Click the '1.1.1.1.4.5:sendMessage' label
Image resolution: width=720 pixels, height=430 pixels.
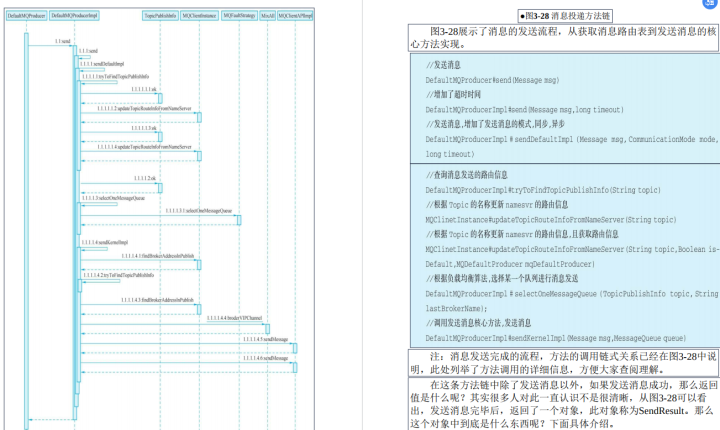(x=265, y=339)
